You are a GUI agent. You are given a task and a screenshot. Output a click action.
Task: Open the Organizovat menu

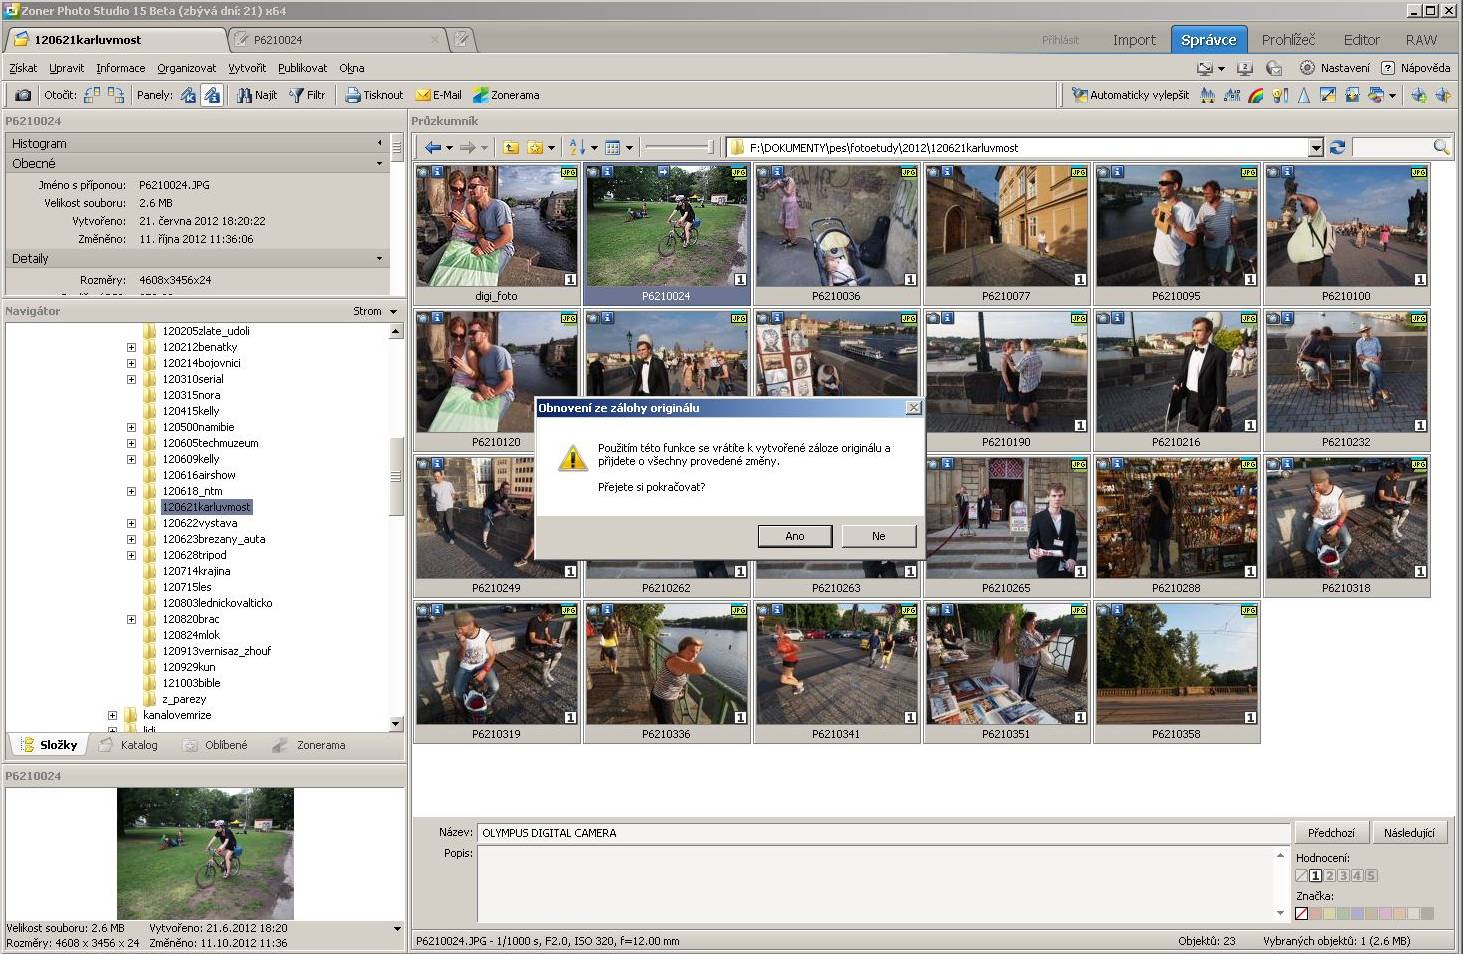click(186, 68)
